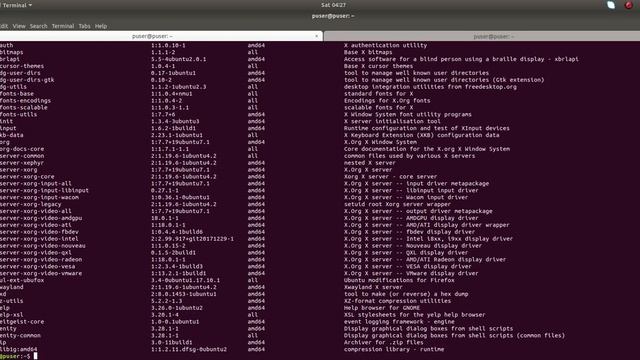Click "tool to make (or reverse) a hex dump"
The width and height of the screenshot is (640, 360).
(x=406, y=294)
